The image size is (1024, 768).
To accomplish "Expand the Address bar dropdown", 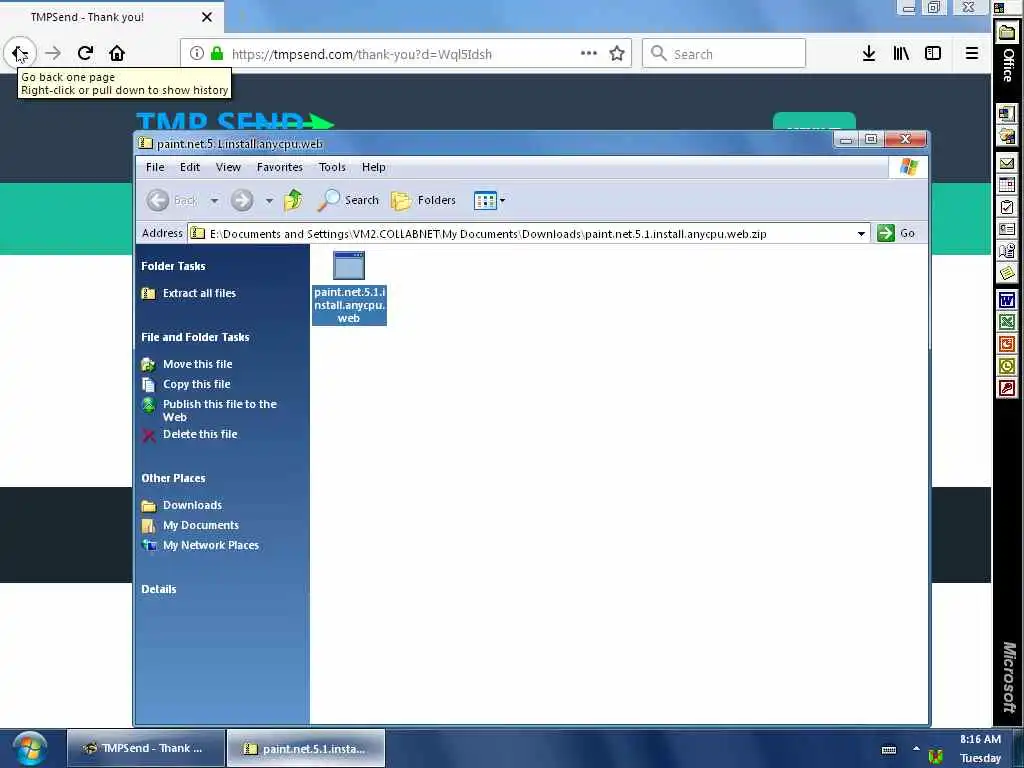I will [861, 234].
